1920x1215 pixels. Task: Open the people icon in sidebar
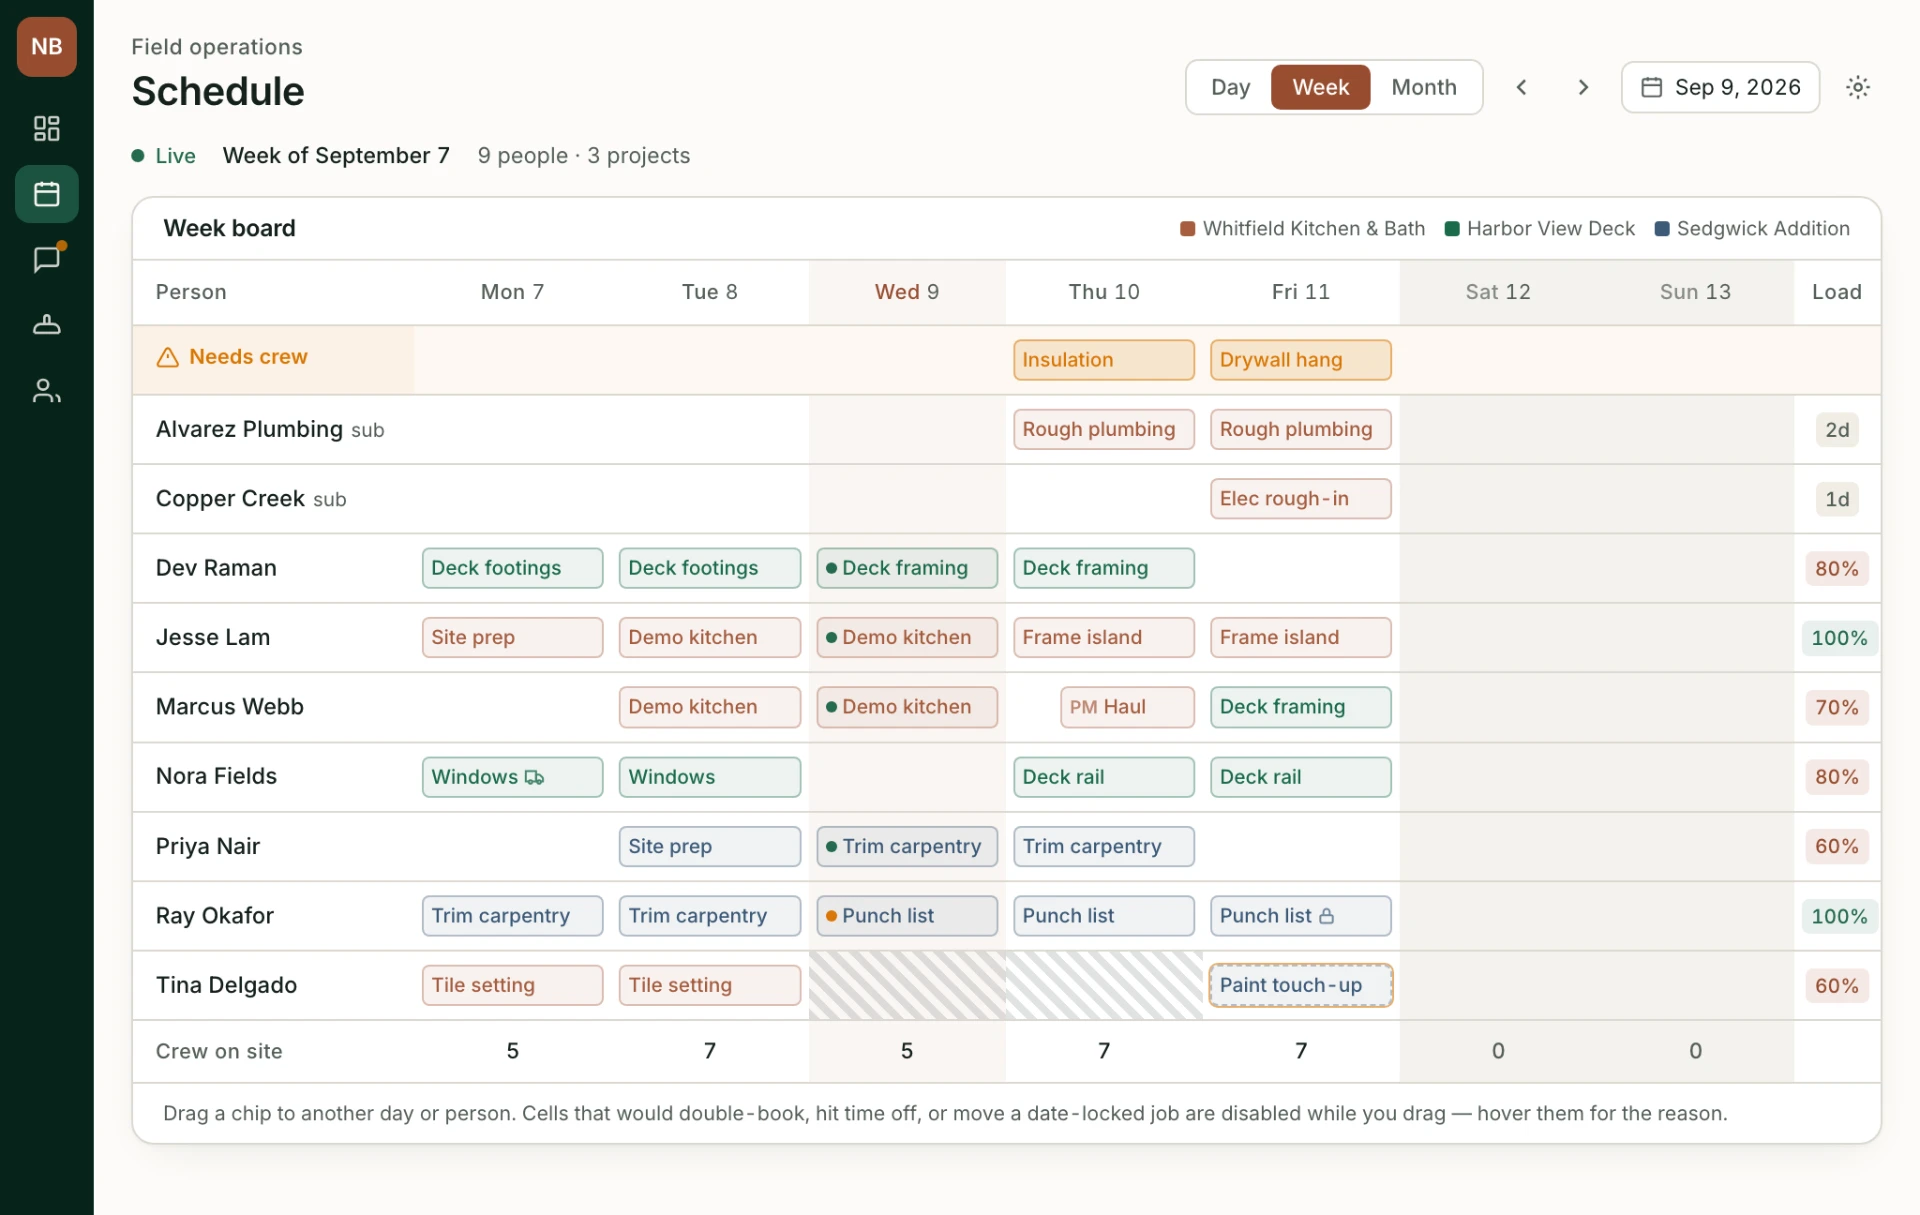[x=46, y=390]
